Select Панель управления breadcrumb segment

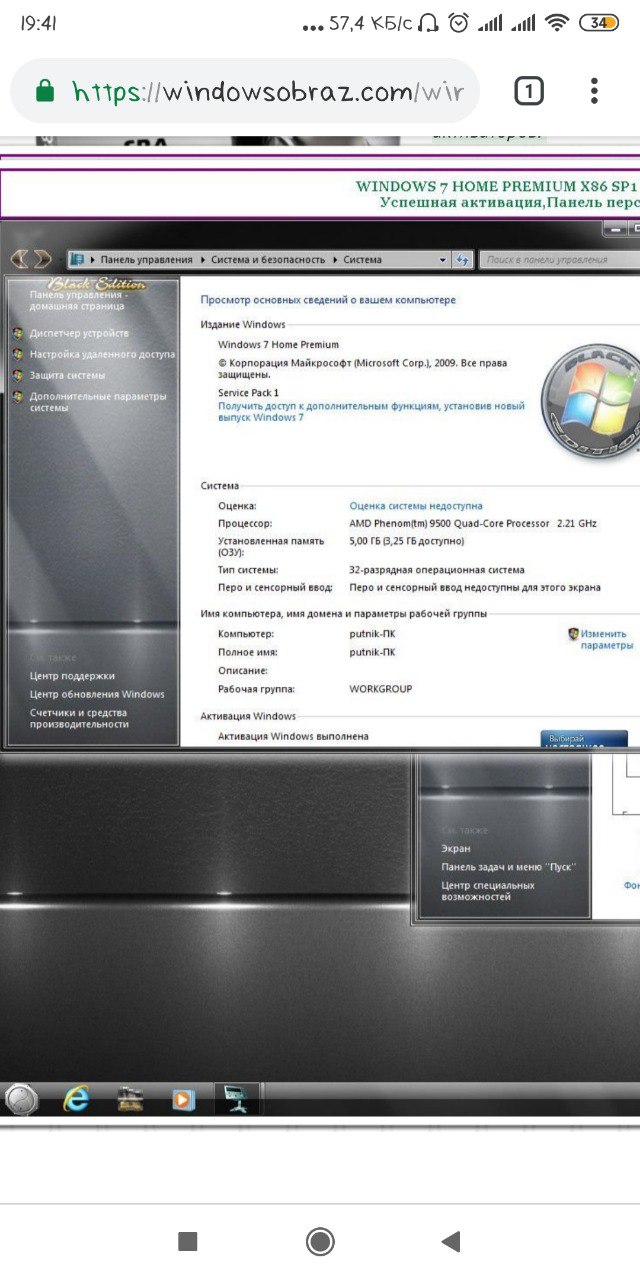tap(147, 260)
